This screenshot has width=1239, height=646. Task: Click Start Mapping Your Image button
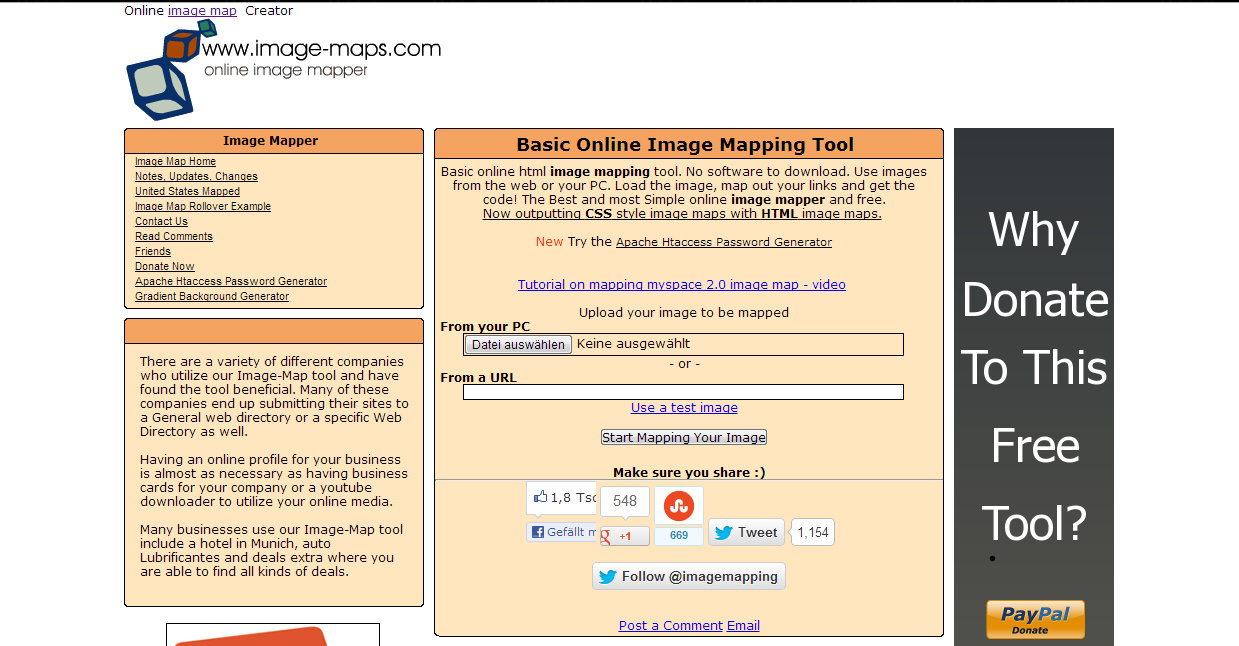[684, 437]
